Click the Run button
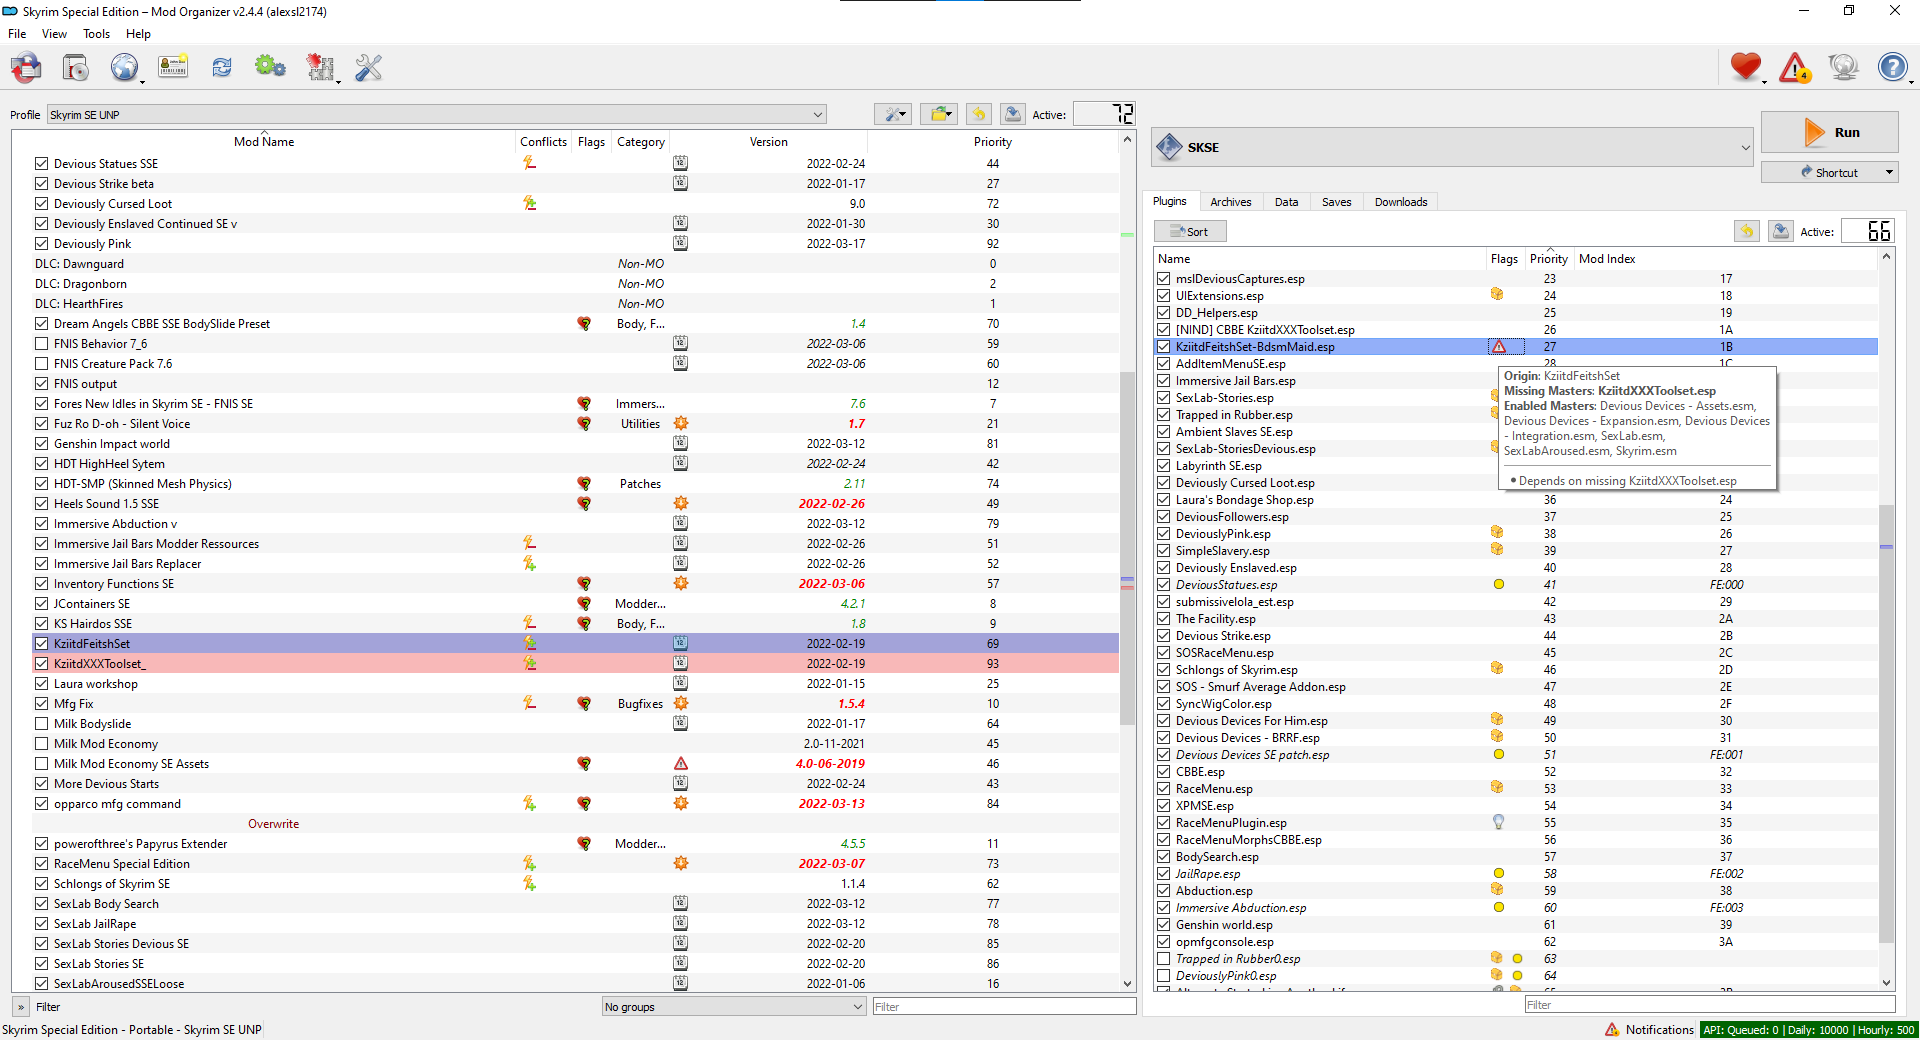Image resolution: width=1920 pixels, height=1040 pixels. 1829,132
